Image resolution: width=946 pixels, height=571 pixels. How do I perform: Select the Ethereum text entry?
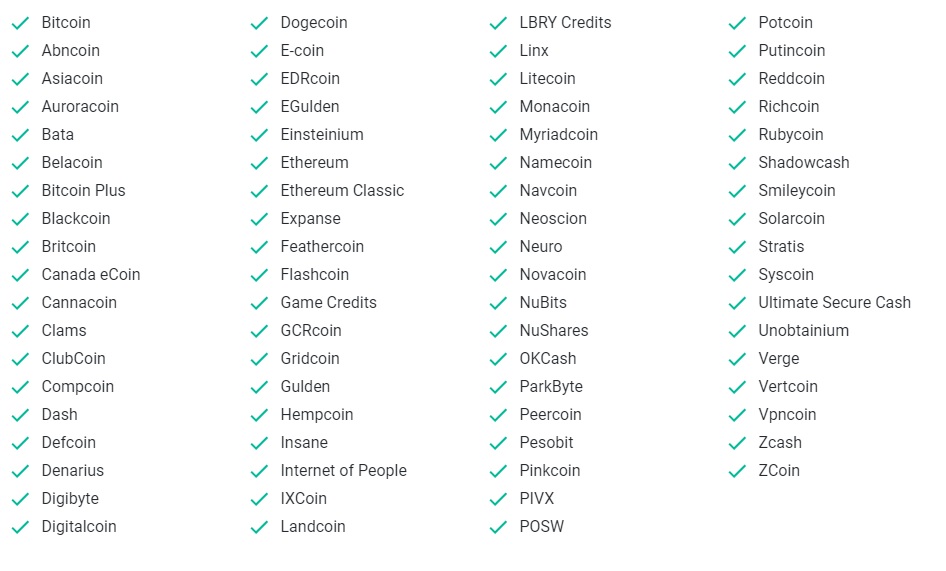pyautogui.click(x=314, y=162)
